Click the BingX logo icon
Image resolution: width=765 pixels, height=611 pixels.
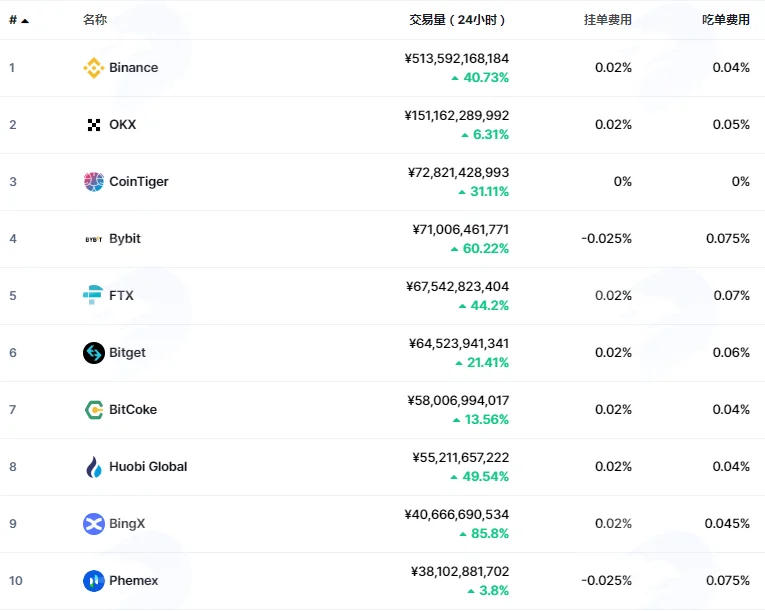click(x=94, y=524)
